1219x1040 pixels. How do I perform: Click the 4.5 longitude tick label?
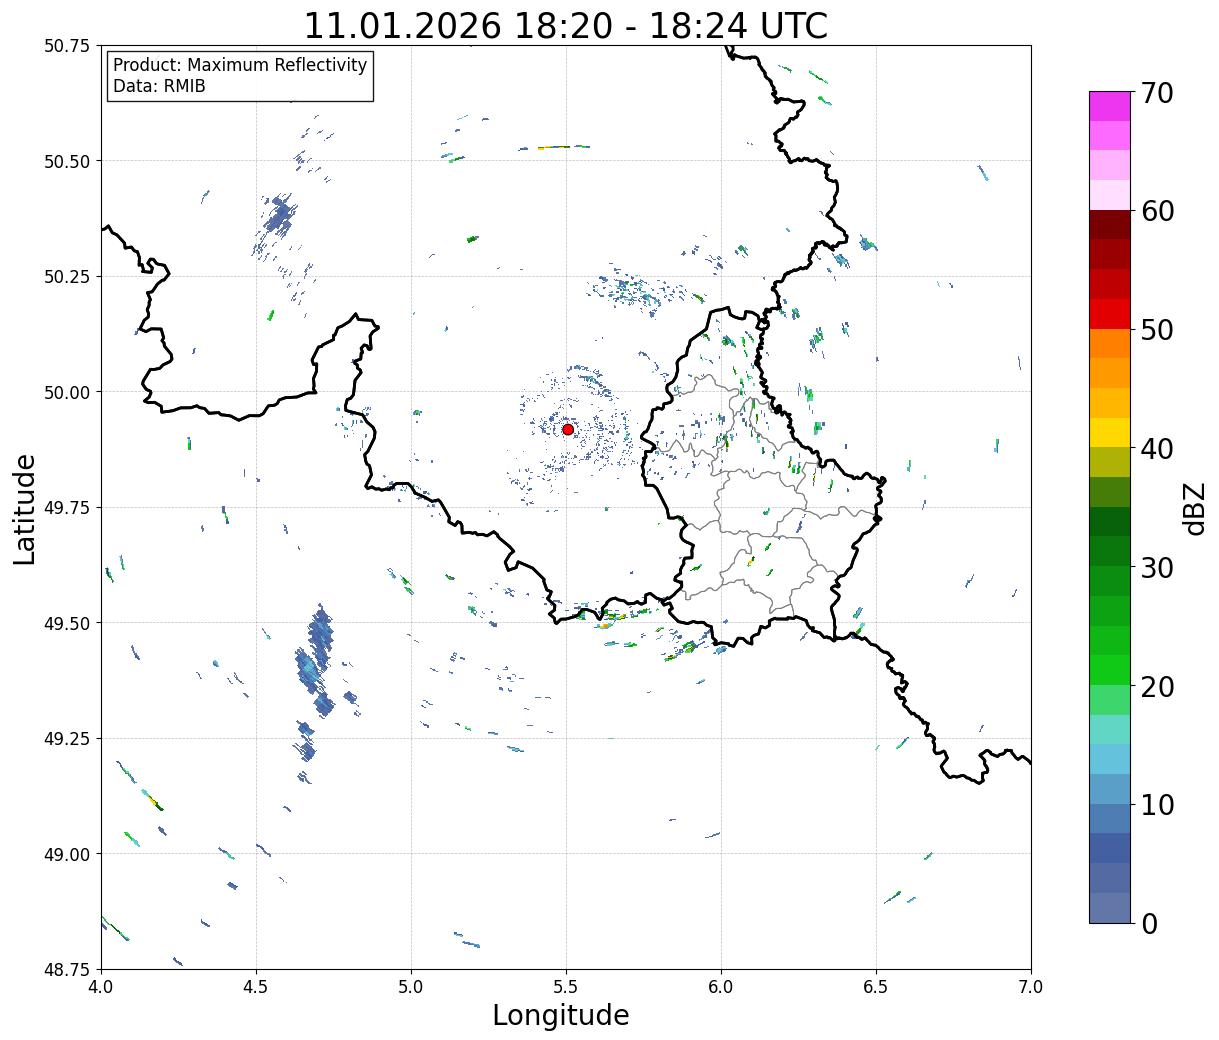256,987
